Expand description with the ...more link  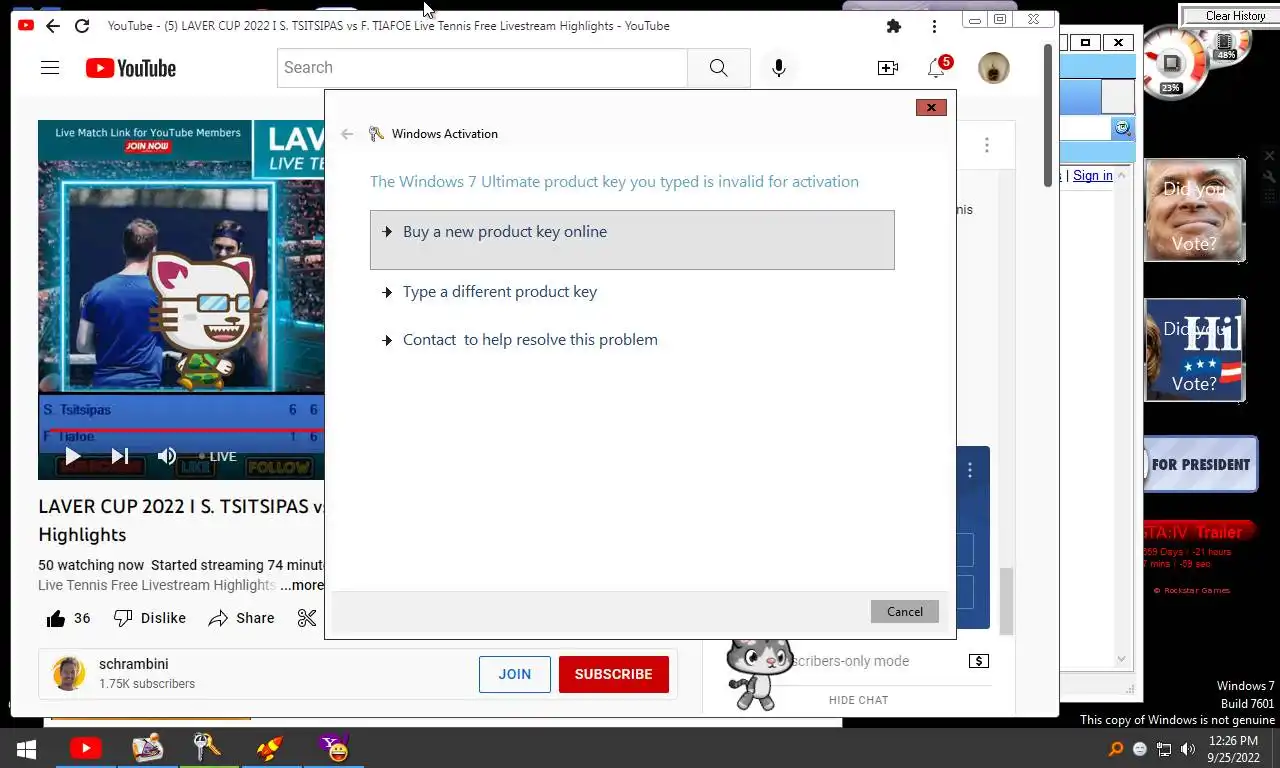tap(301, 585)
